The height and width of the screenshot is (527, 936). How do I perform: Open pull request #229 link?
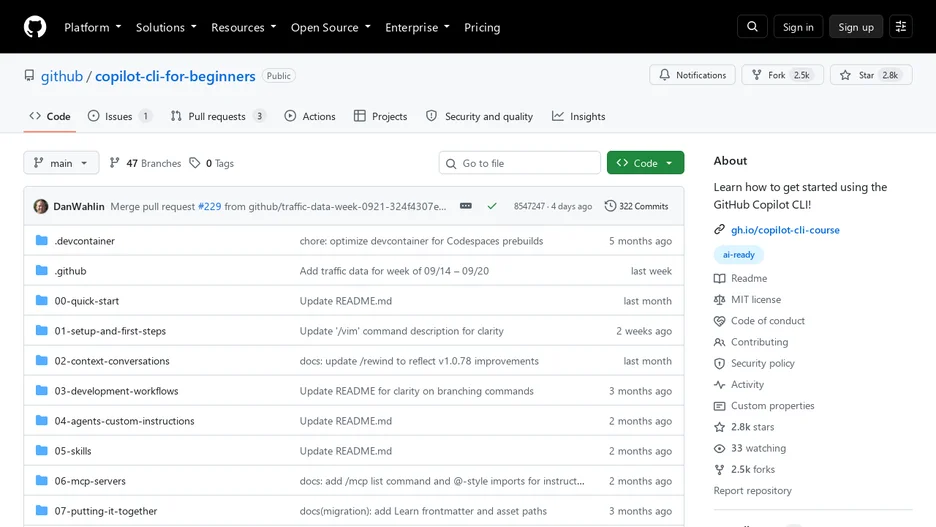(210, 207)
